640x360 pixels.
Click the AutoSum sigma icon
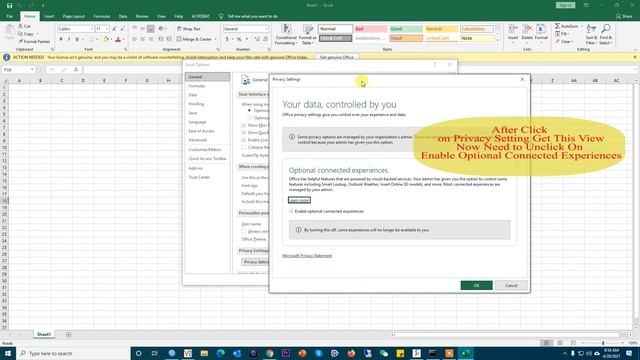click(557, 26)
